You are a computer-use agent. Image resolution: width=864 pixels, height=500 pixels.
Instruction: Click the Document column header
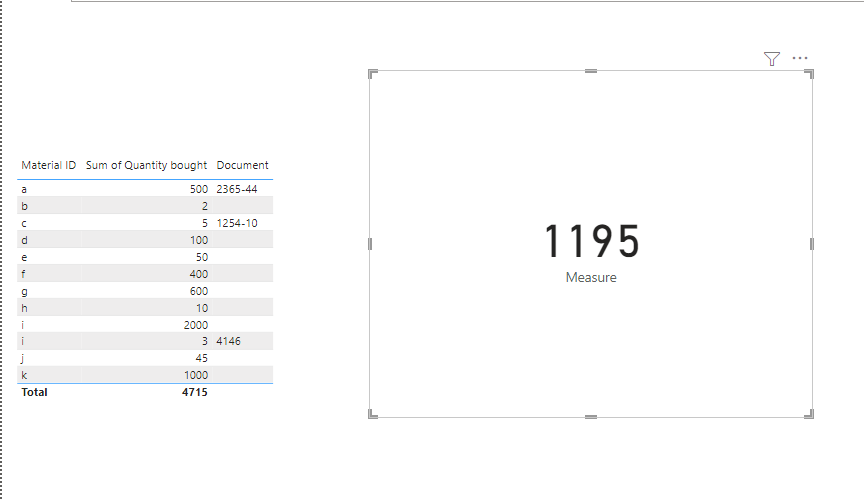click(x=242, y=165)
